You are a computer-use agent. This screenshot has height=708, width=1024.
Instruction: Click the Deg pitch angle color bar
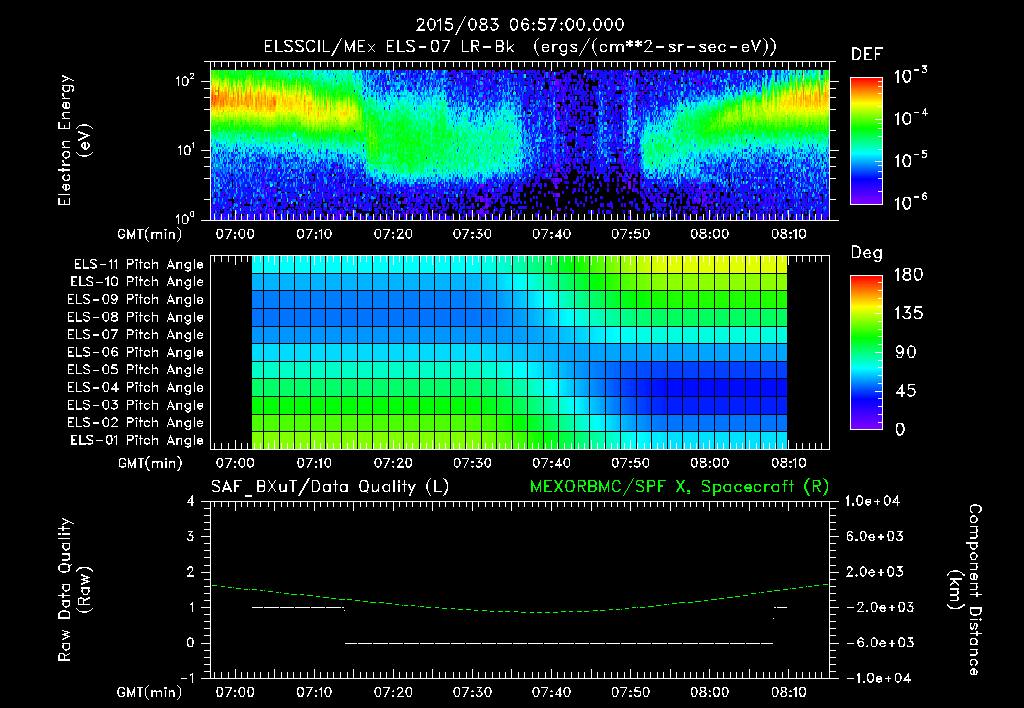tap(866, 352)
